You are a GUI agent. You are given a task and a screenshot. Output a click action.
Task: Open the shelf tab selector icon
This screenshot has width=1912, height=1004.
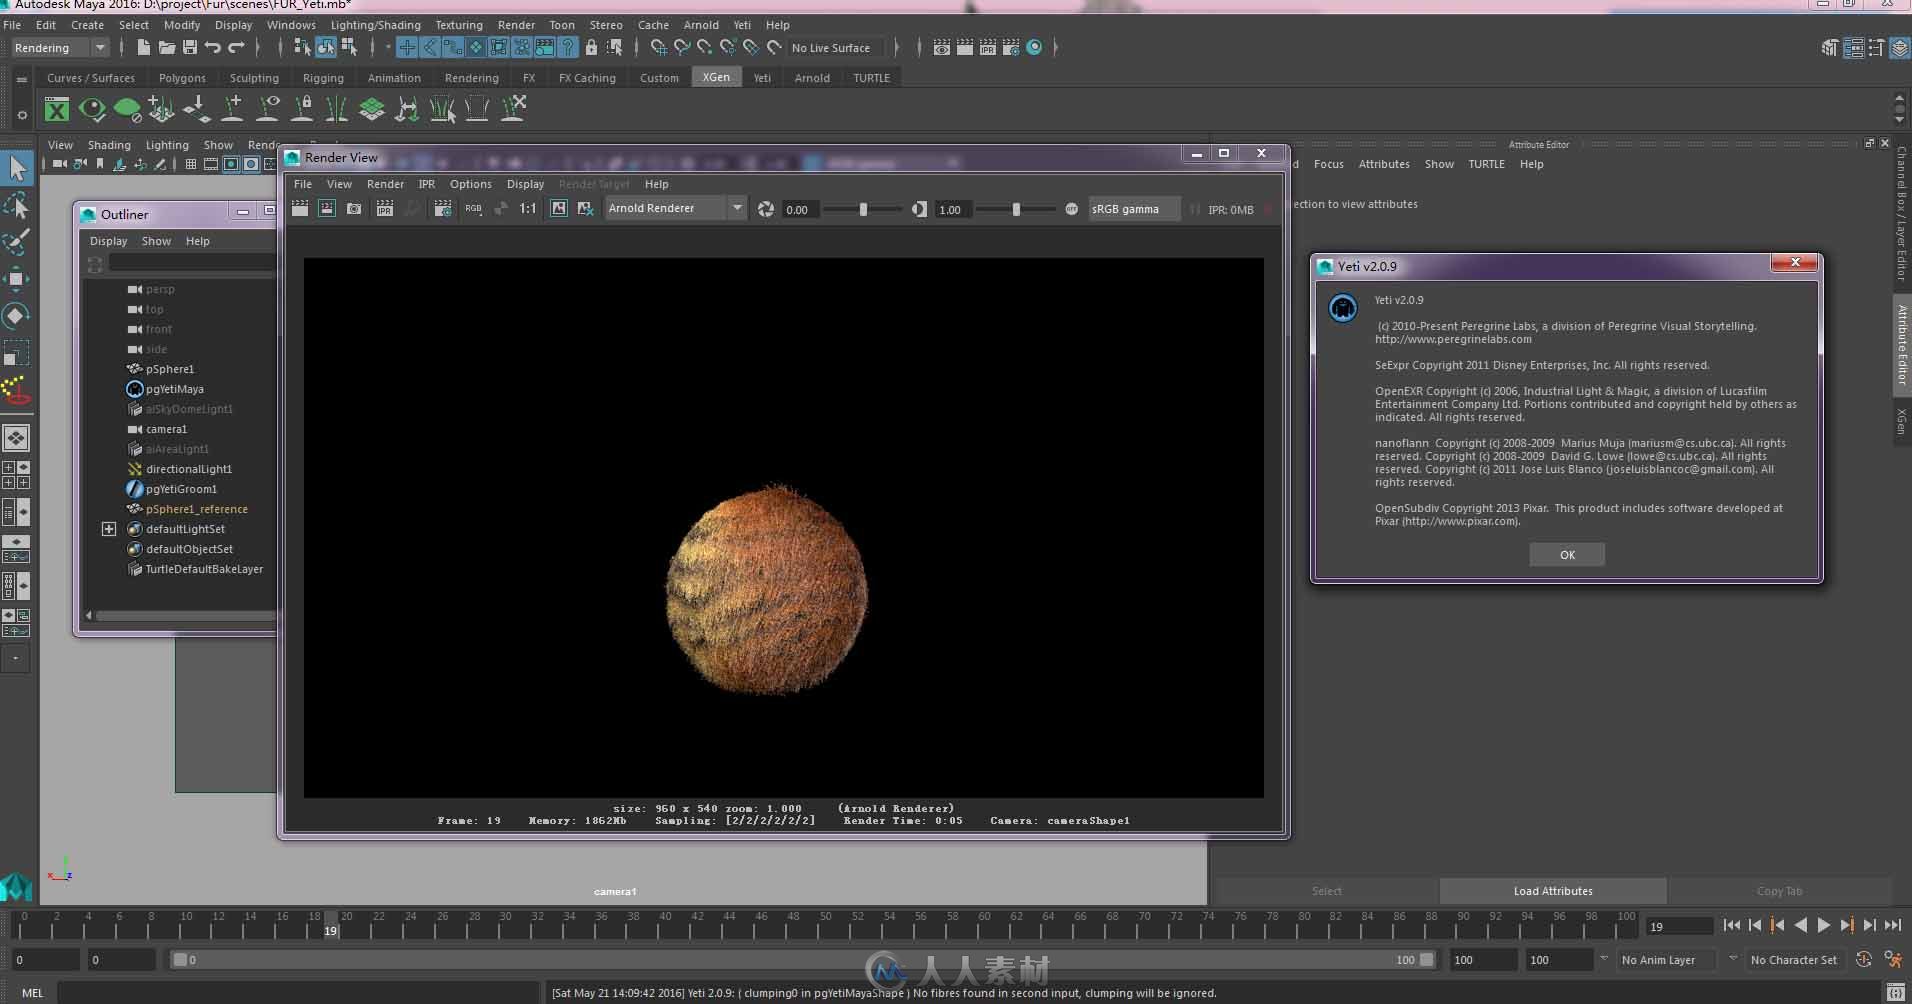(x=21, y=80)
